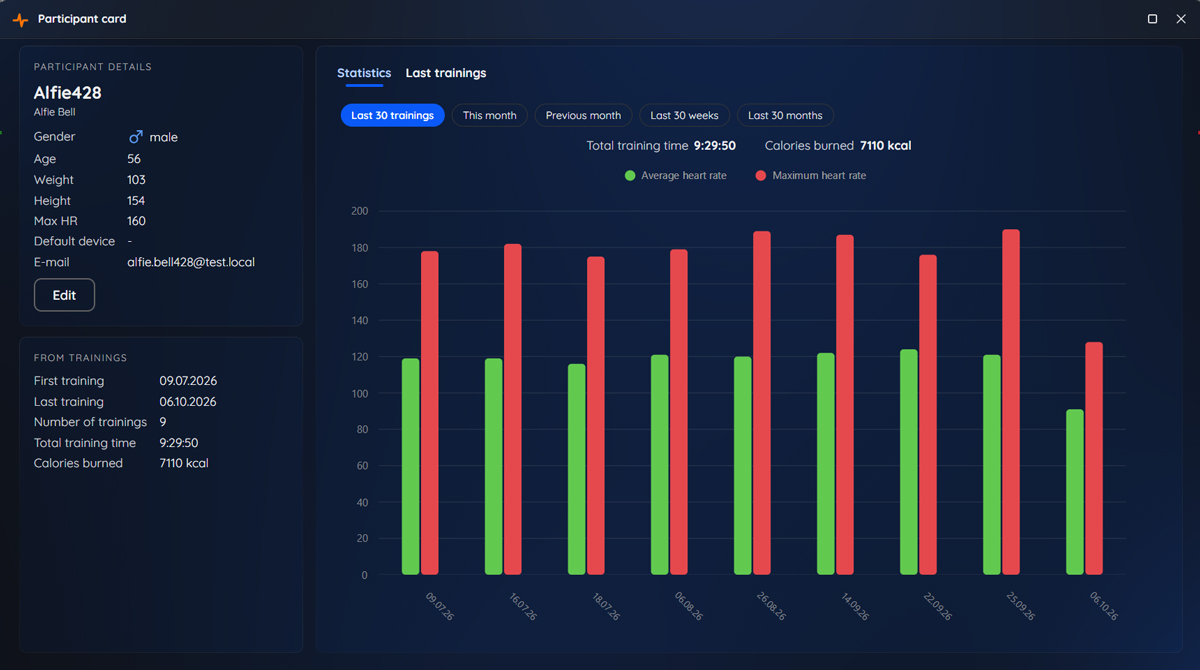Select the Last 30 trainings filter
1200x670 pixels.
click(x=392, y=116)
